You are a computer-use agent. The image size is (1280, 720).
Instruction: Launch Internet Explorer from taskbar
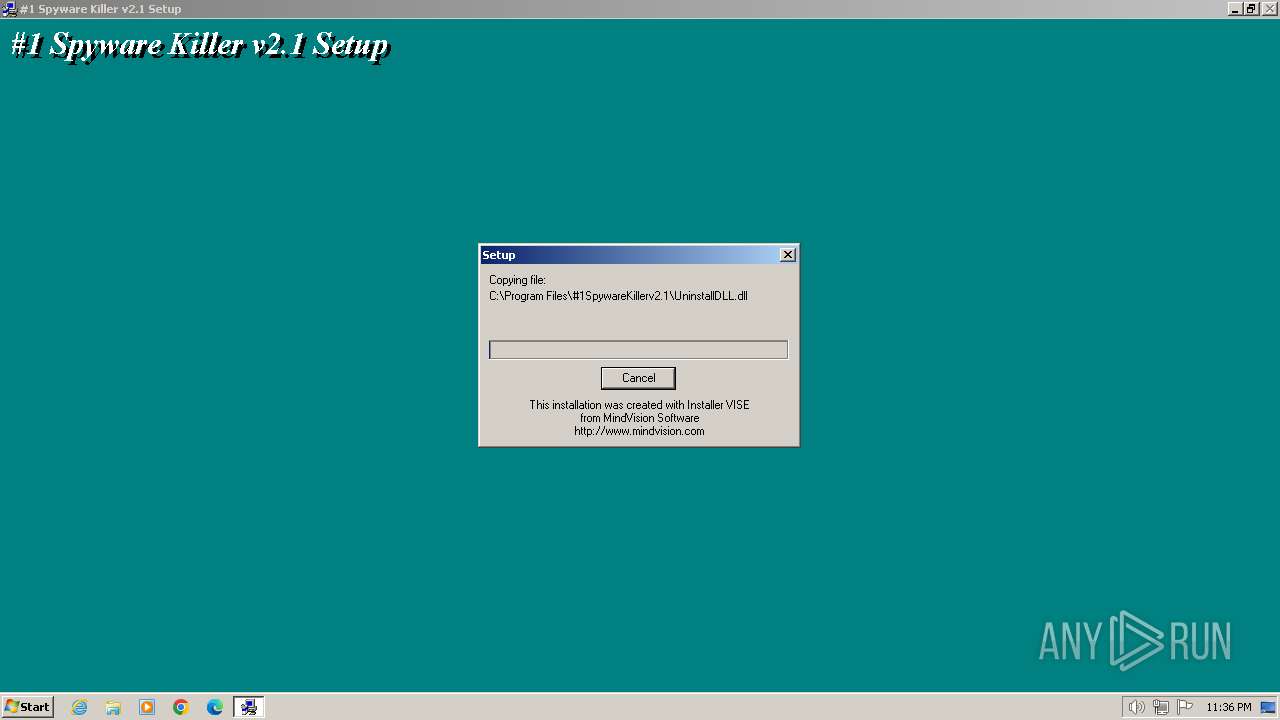pyautogui.click(x=80, y=707)
